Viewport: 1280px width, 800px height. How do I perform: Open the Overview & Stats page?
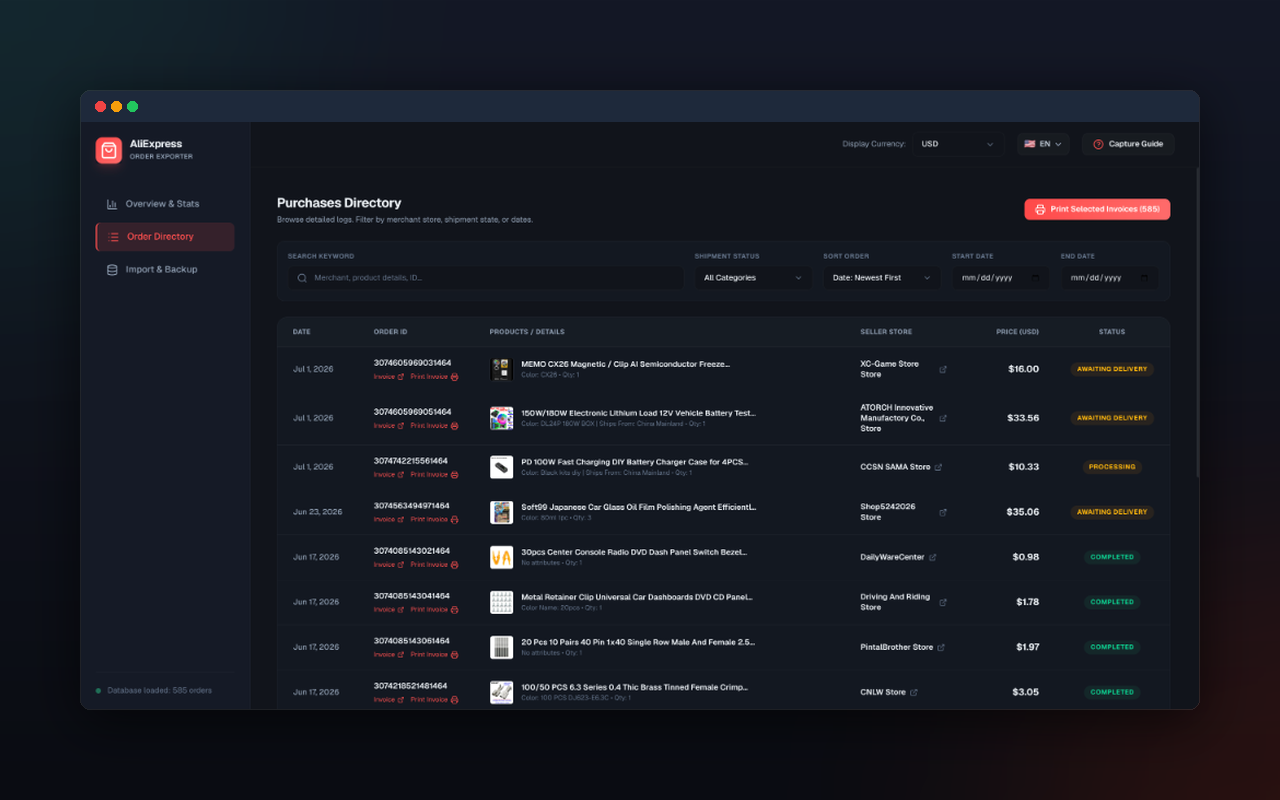(x=164, y=204)
